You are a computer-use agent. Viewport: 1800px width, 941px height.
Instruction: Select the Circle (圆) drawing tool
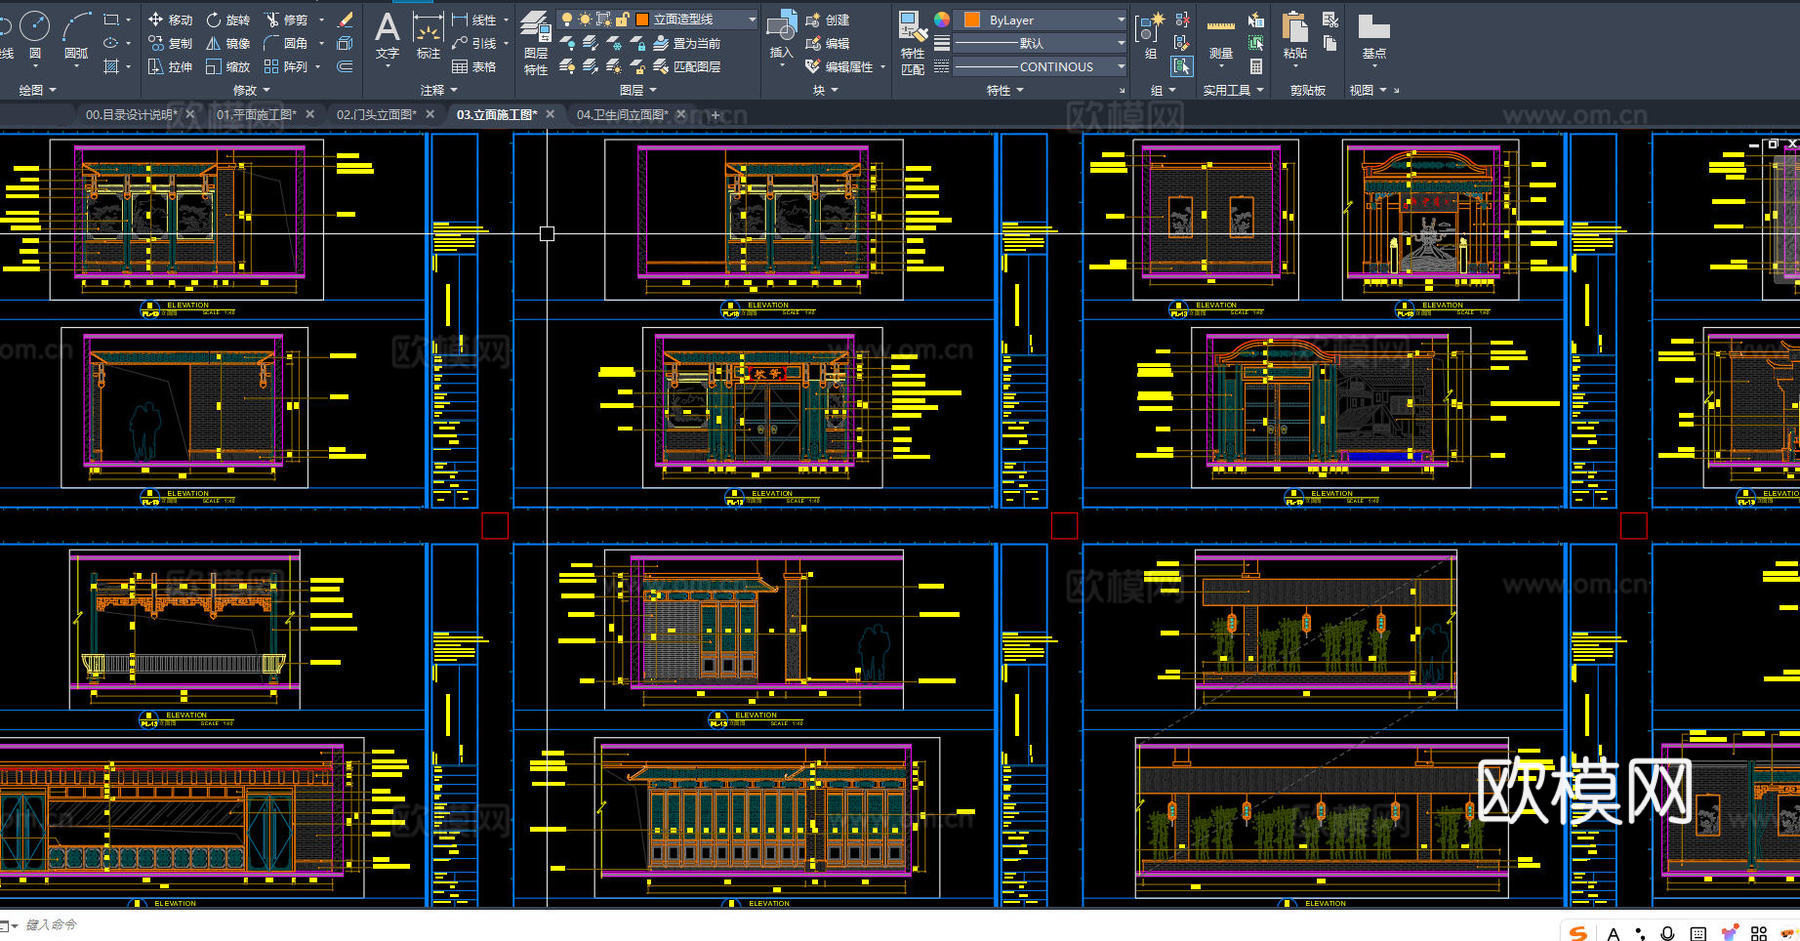35,34
